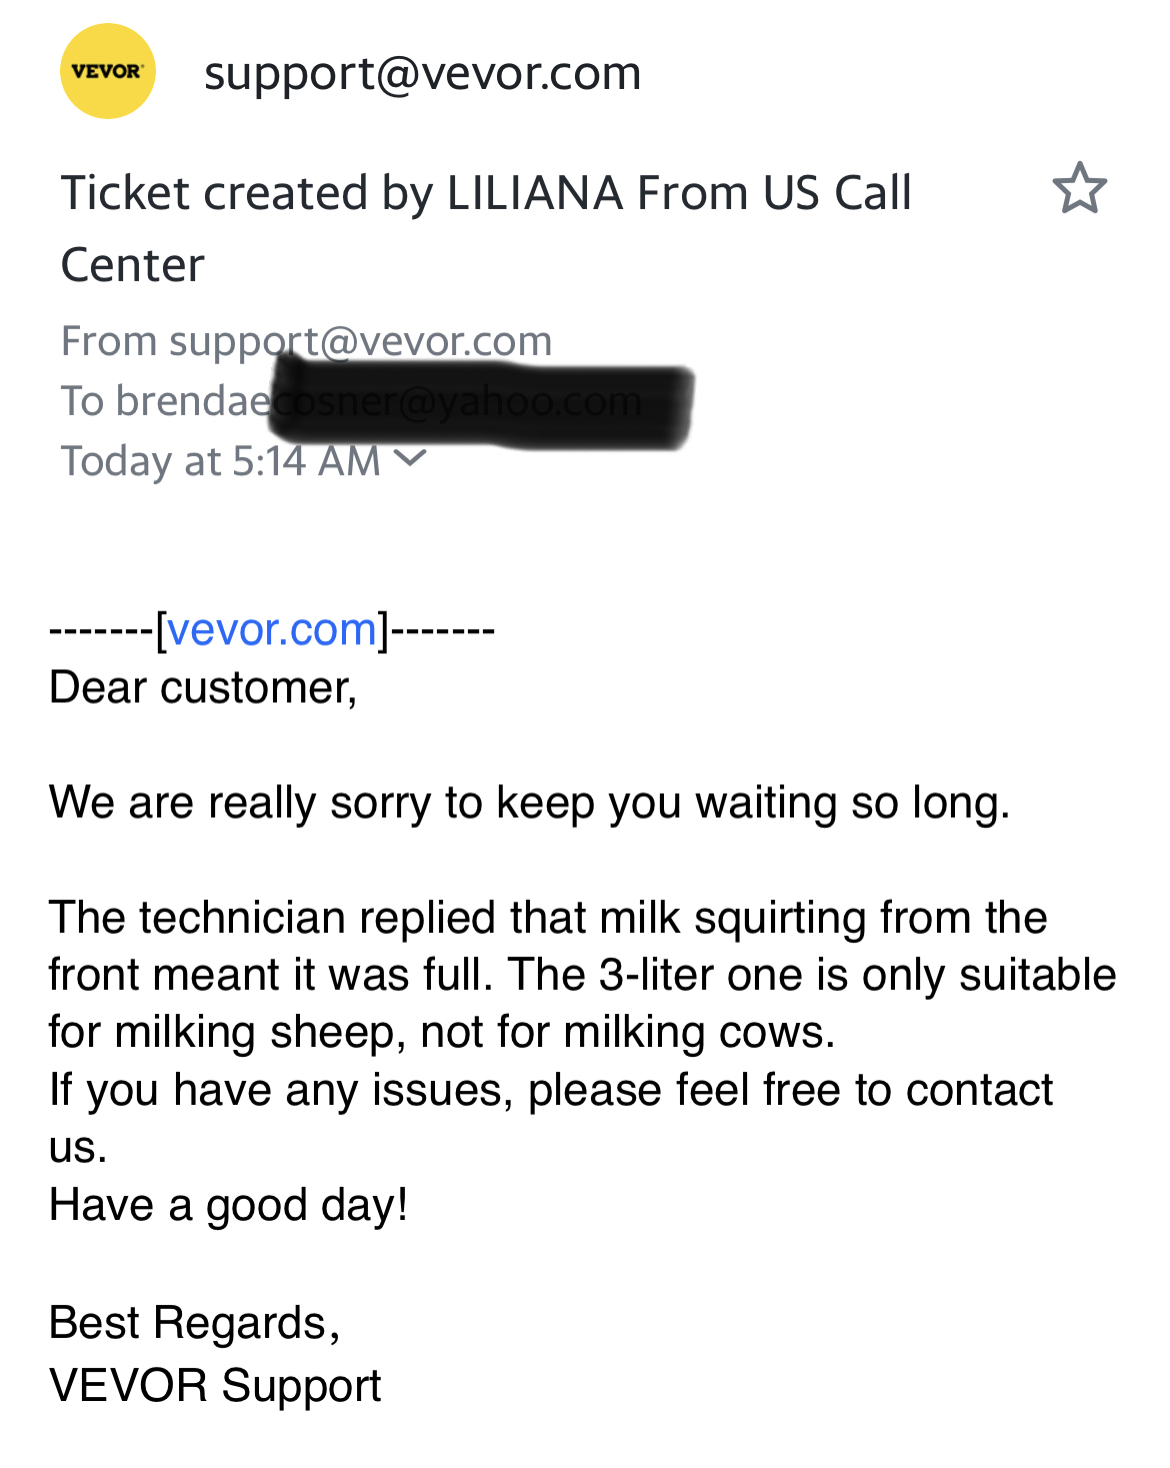The width and height of the screenshot is (1170, 1468).
Task: Click the "Best Regards," sign-off
Action: [195, 1323]
